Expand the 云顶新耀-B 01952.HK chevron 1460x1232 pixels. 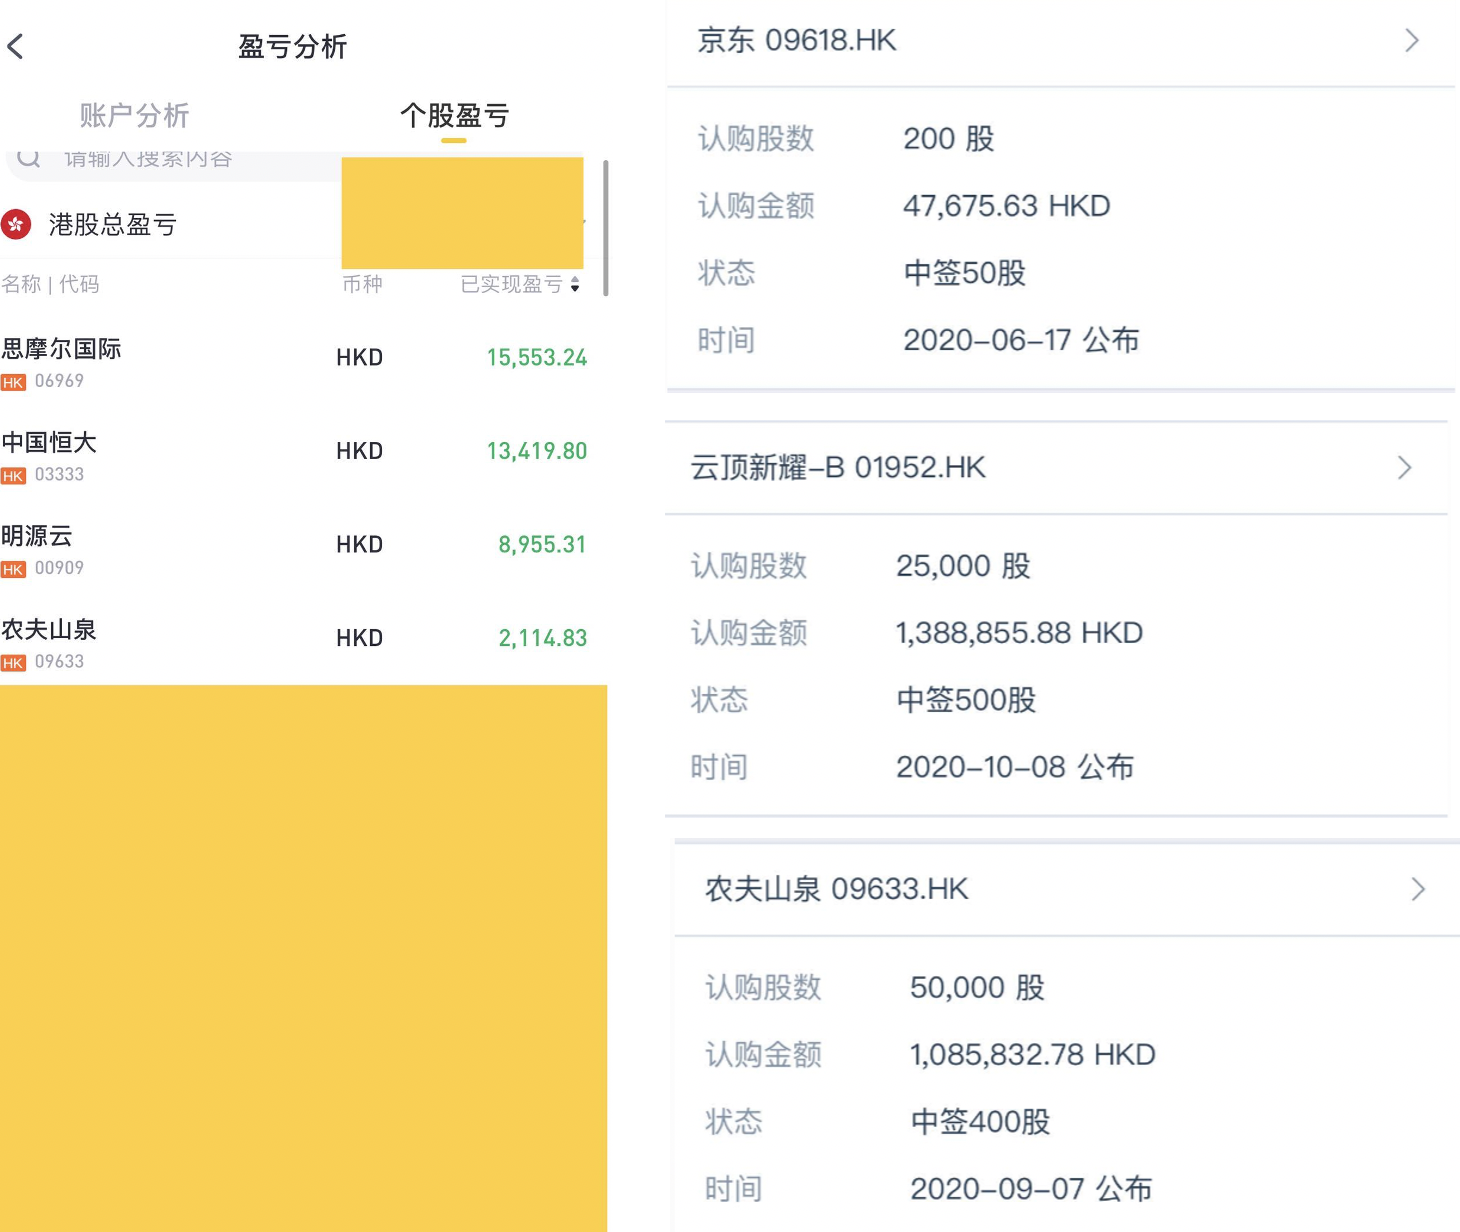point(1404,468)
